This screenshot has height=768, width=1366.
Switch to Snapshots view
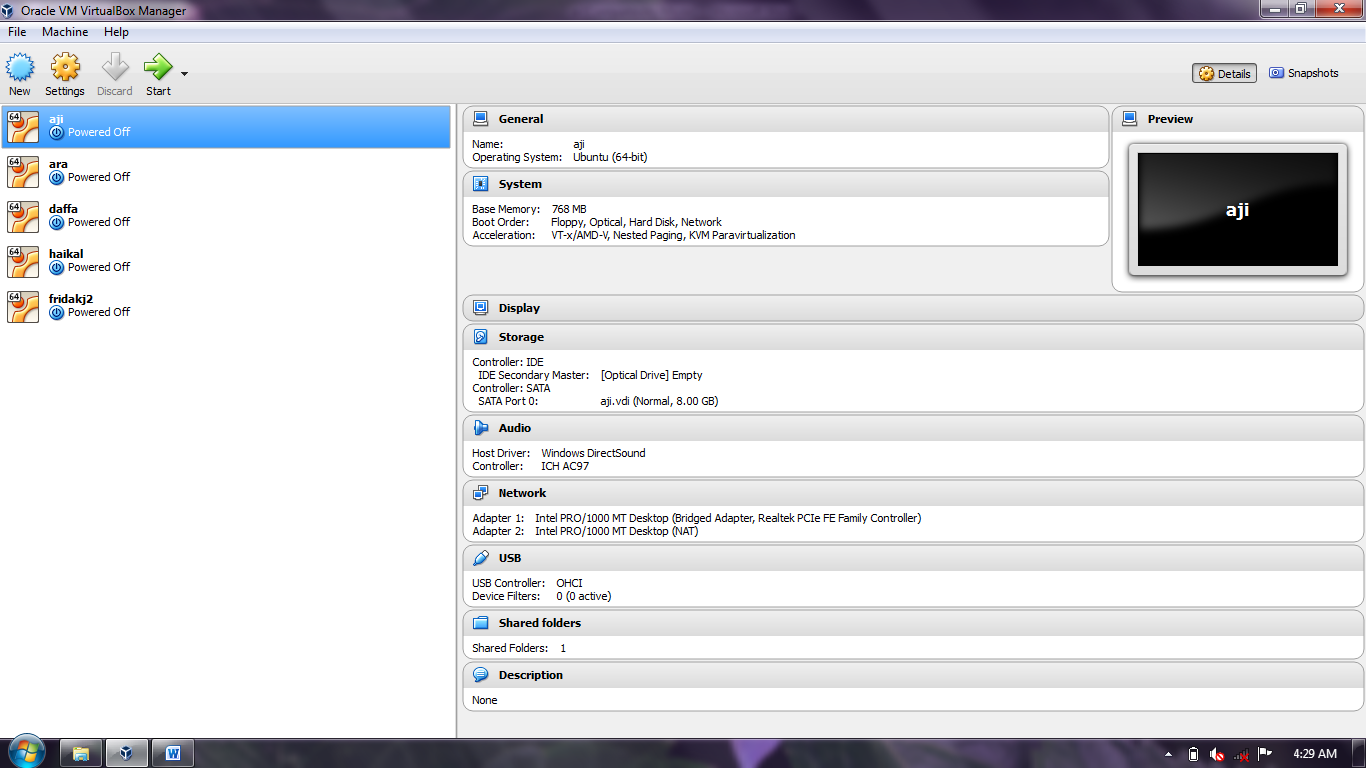pyautogui.click(x=1304, y=73)
